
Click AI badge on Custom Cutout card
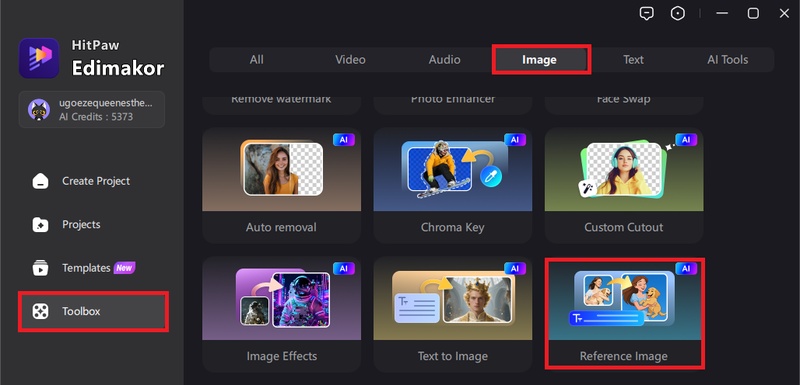tap(686, 140)
